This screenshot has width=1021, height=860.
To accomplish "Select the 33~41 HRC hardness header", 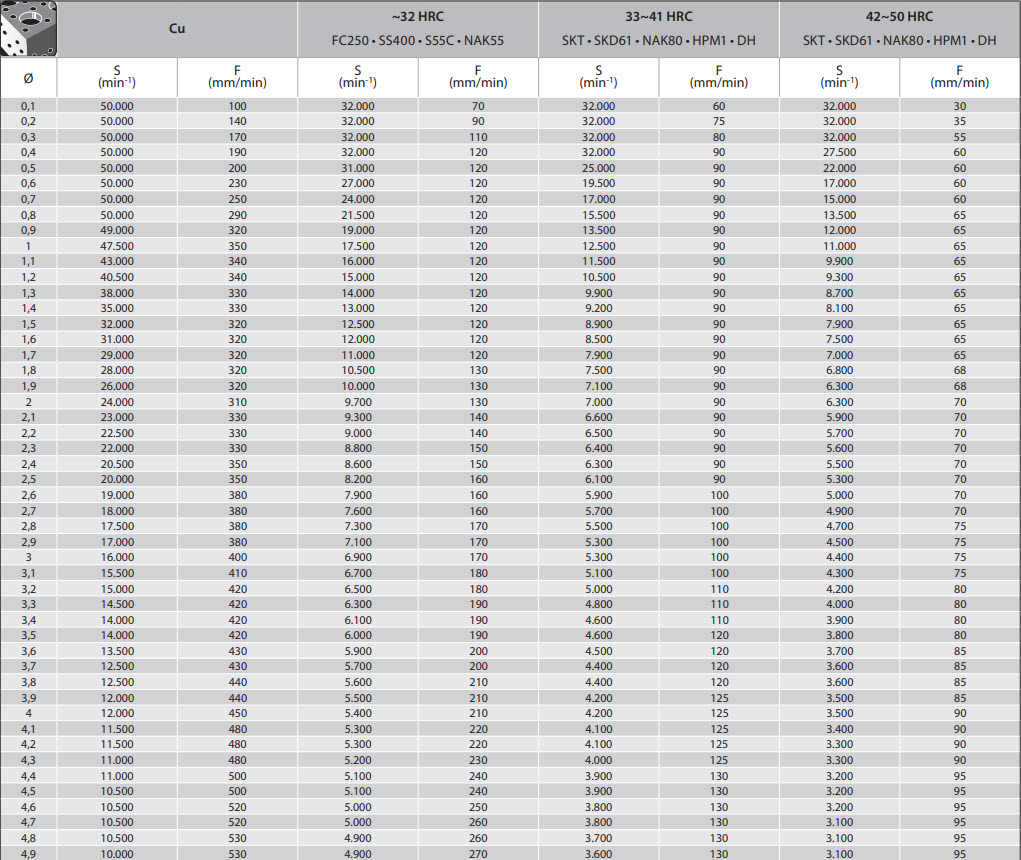I will (658, 17).
